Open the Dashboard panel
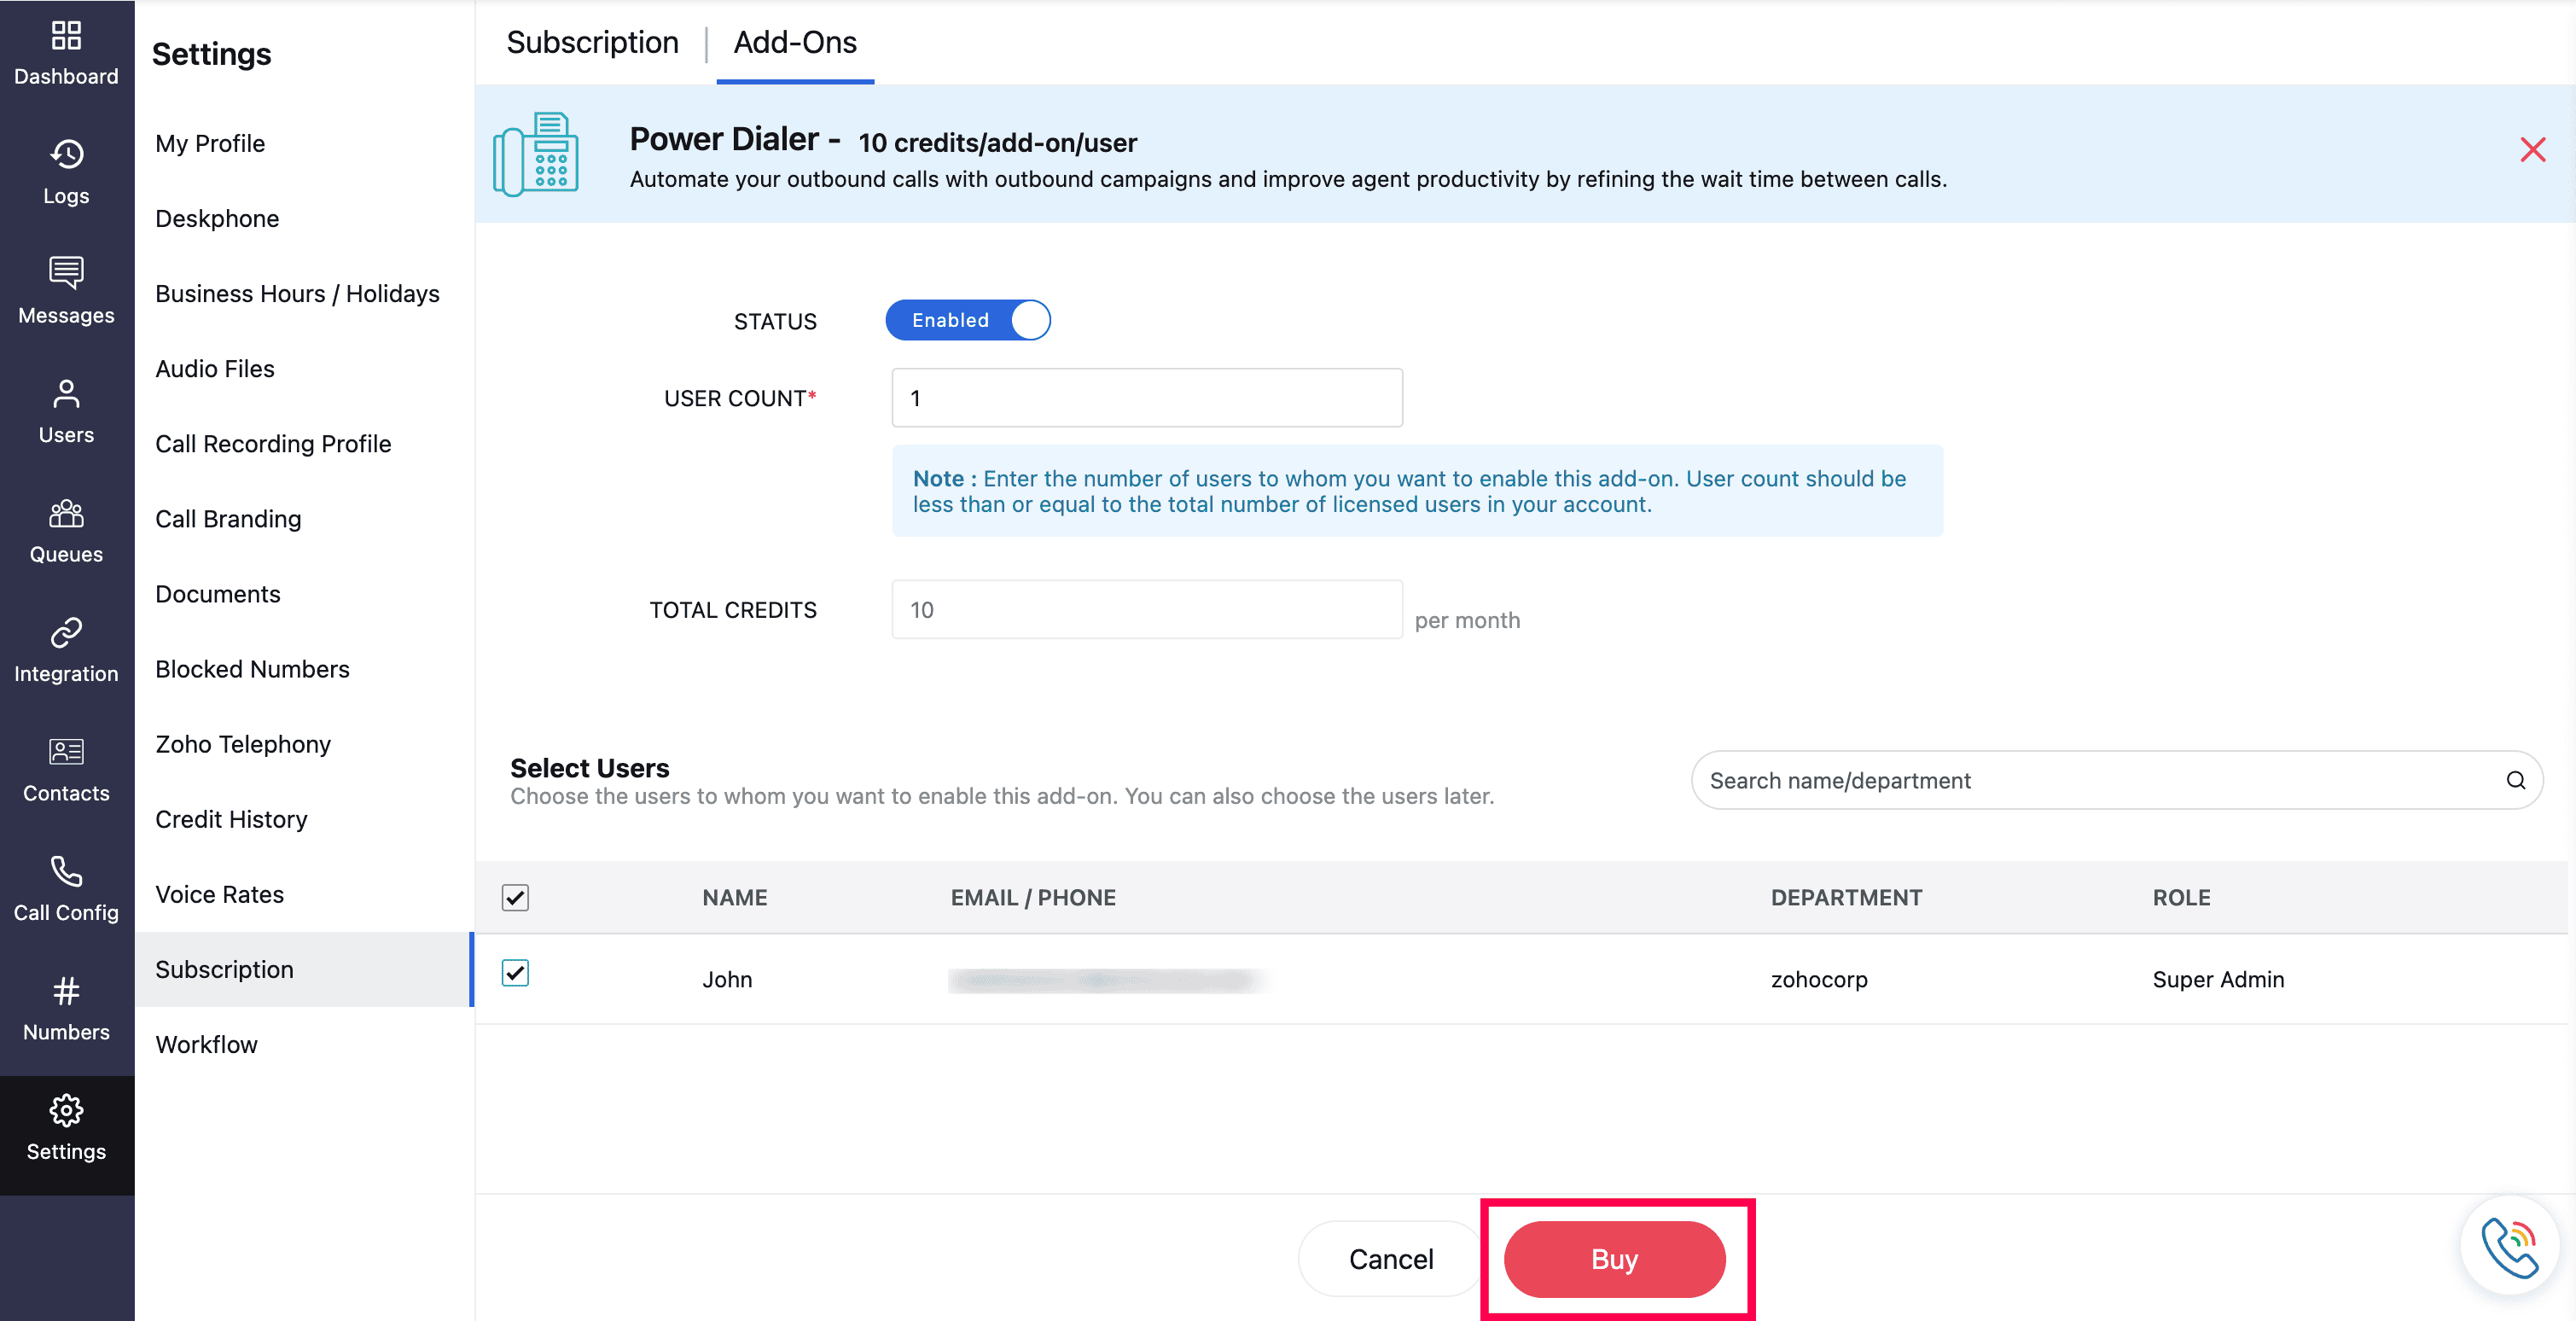 (x=66, y=52)
